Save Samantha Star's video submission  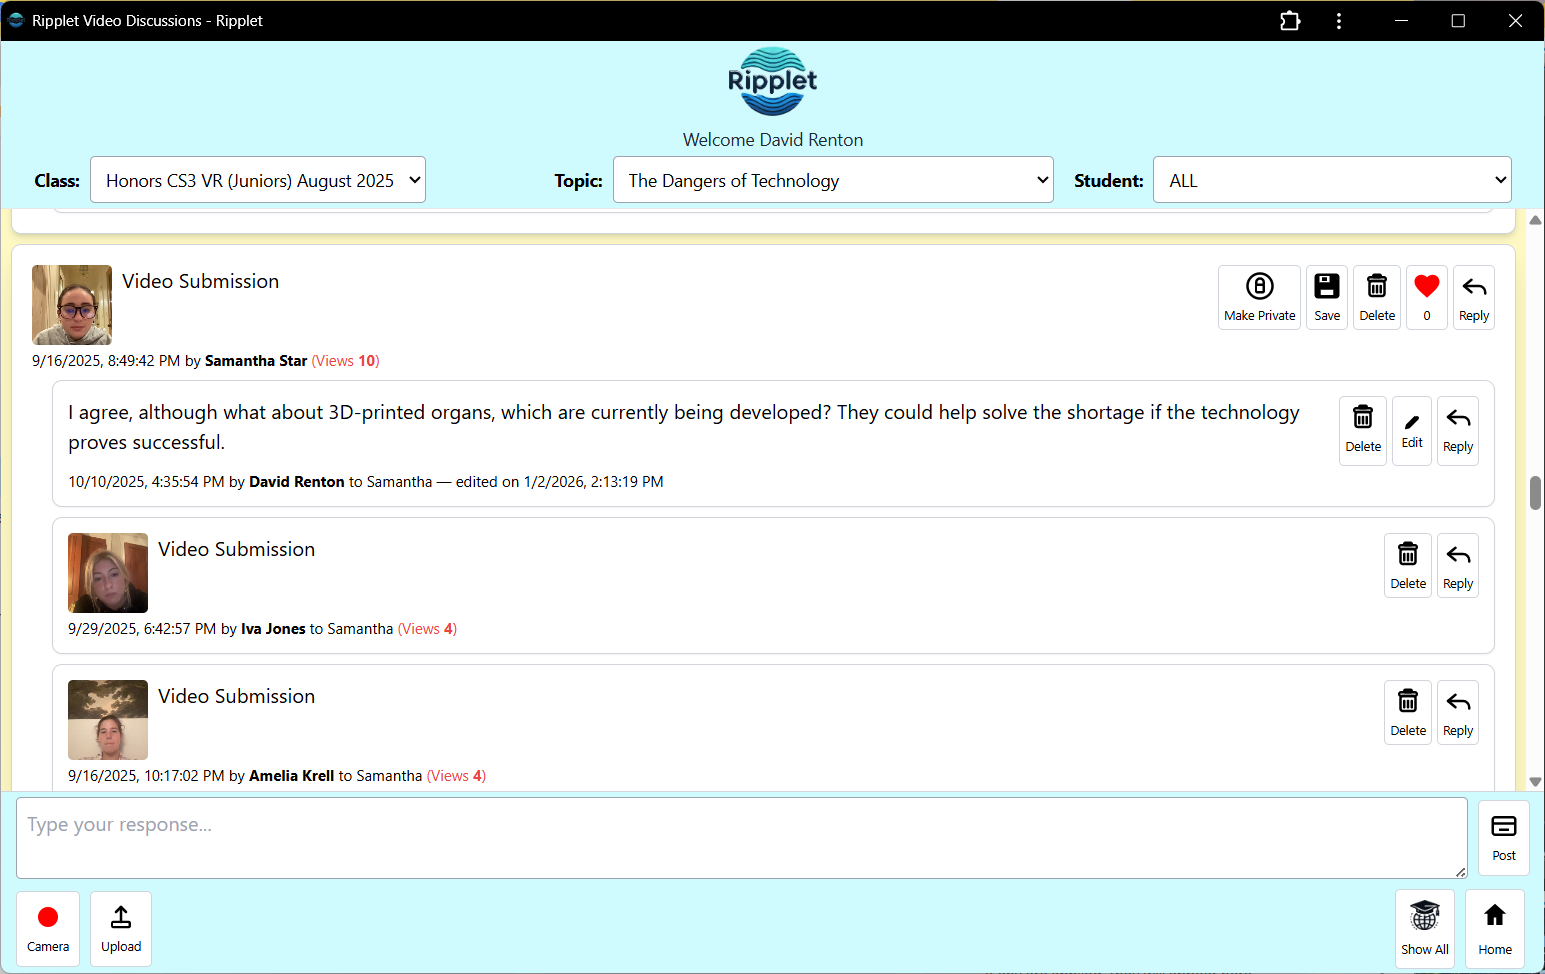click(1326, 297)
